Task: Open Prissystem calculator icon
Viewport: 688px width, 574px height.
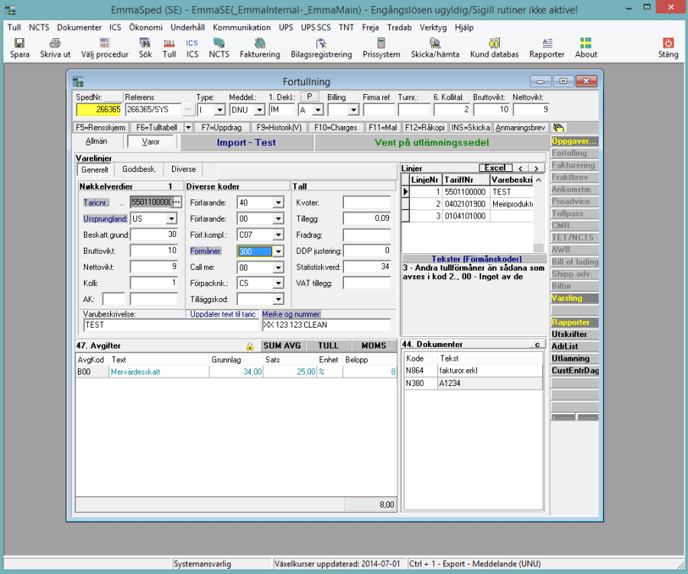Action: click(381, 43)
